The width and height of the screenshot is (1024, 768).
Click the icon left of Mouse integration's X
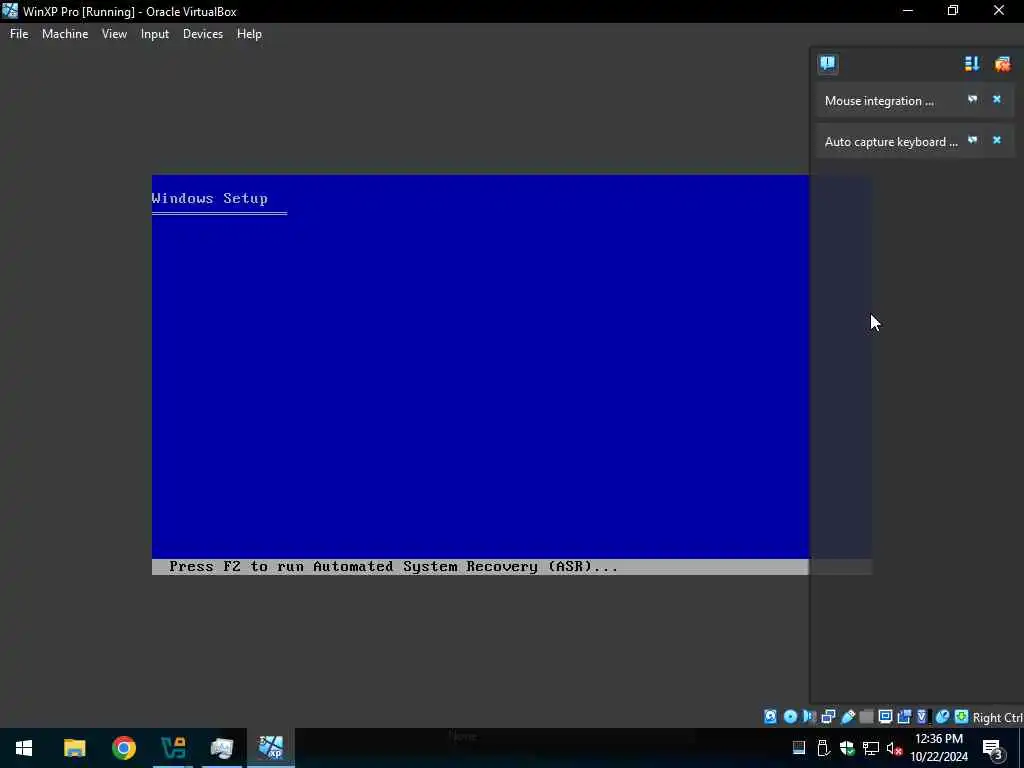972,99
